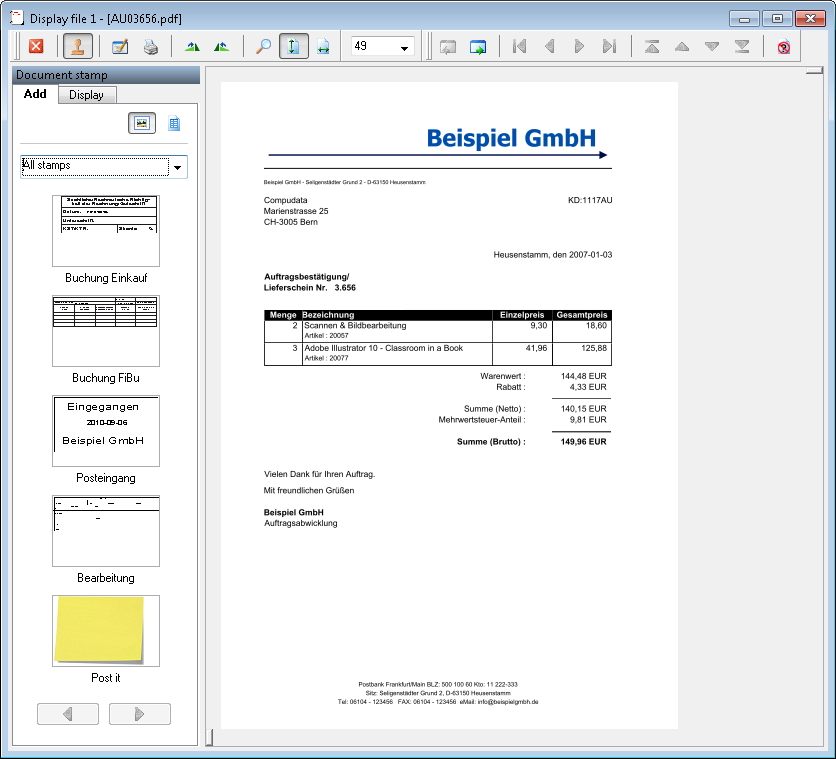This screenshot has height=759, width=836.
Task: Go to next page
Action: [579, 46]
